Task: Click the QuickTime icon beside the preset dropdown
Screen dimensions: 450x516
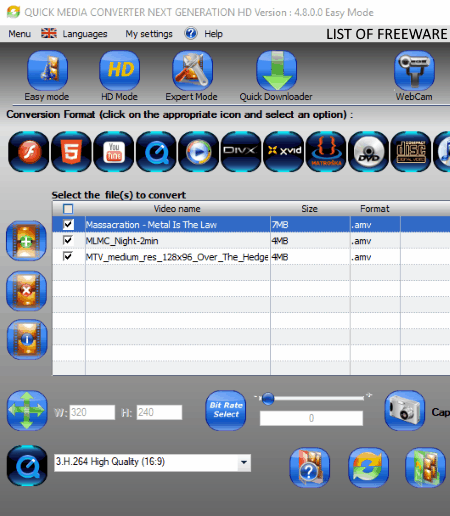Action: [27, 465]
